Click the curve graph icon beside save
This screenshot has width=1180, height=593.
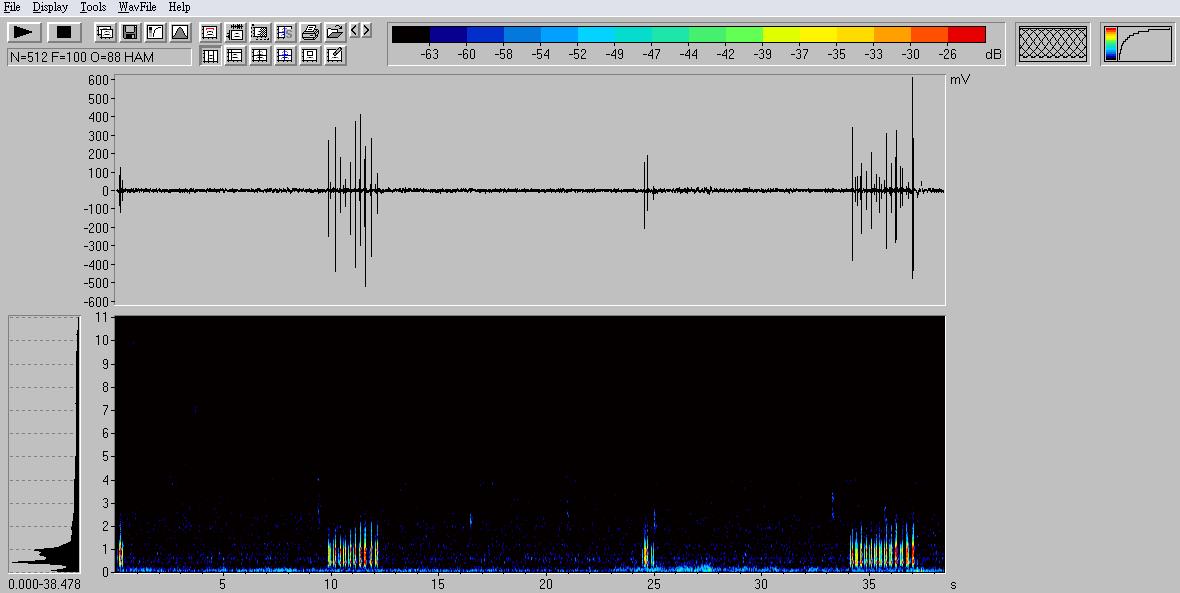coord(154,33)
